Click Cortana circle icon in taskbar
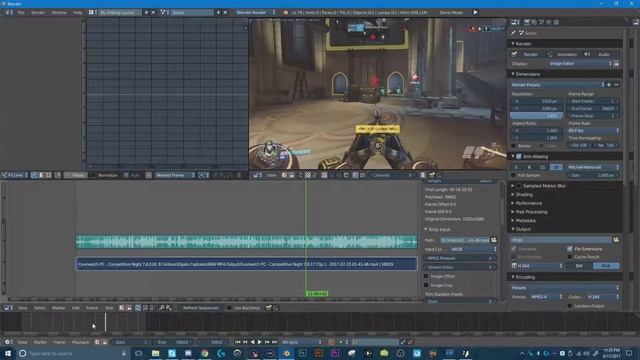This screenshot has width=640, height=360. [22, 353]
